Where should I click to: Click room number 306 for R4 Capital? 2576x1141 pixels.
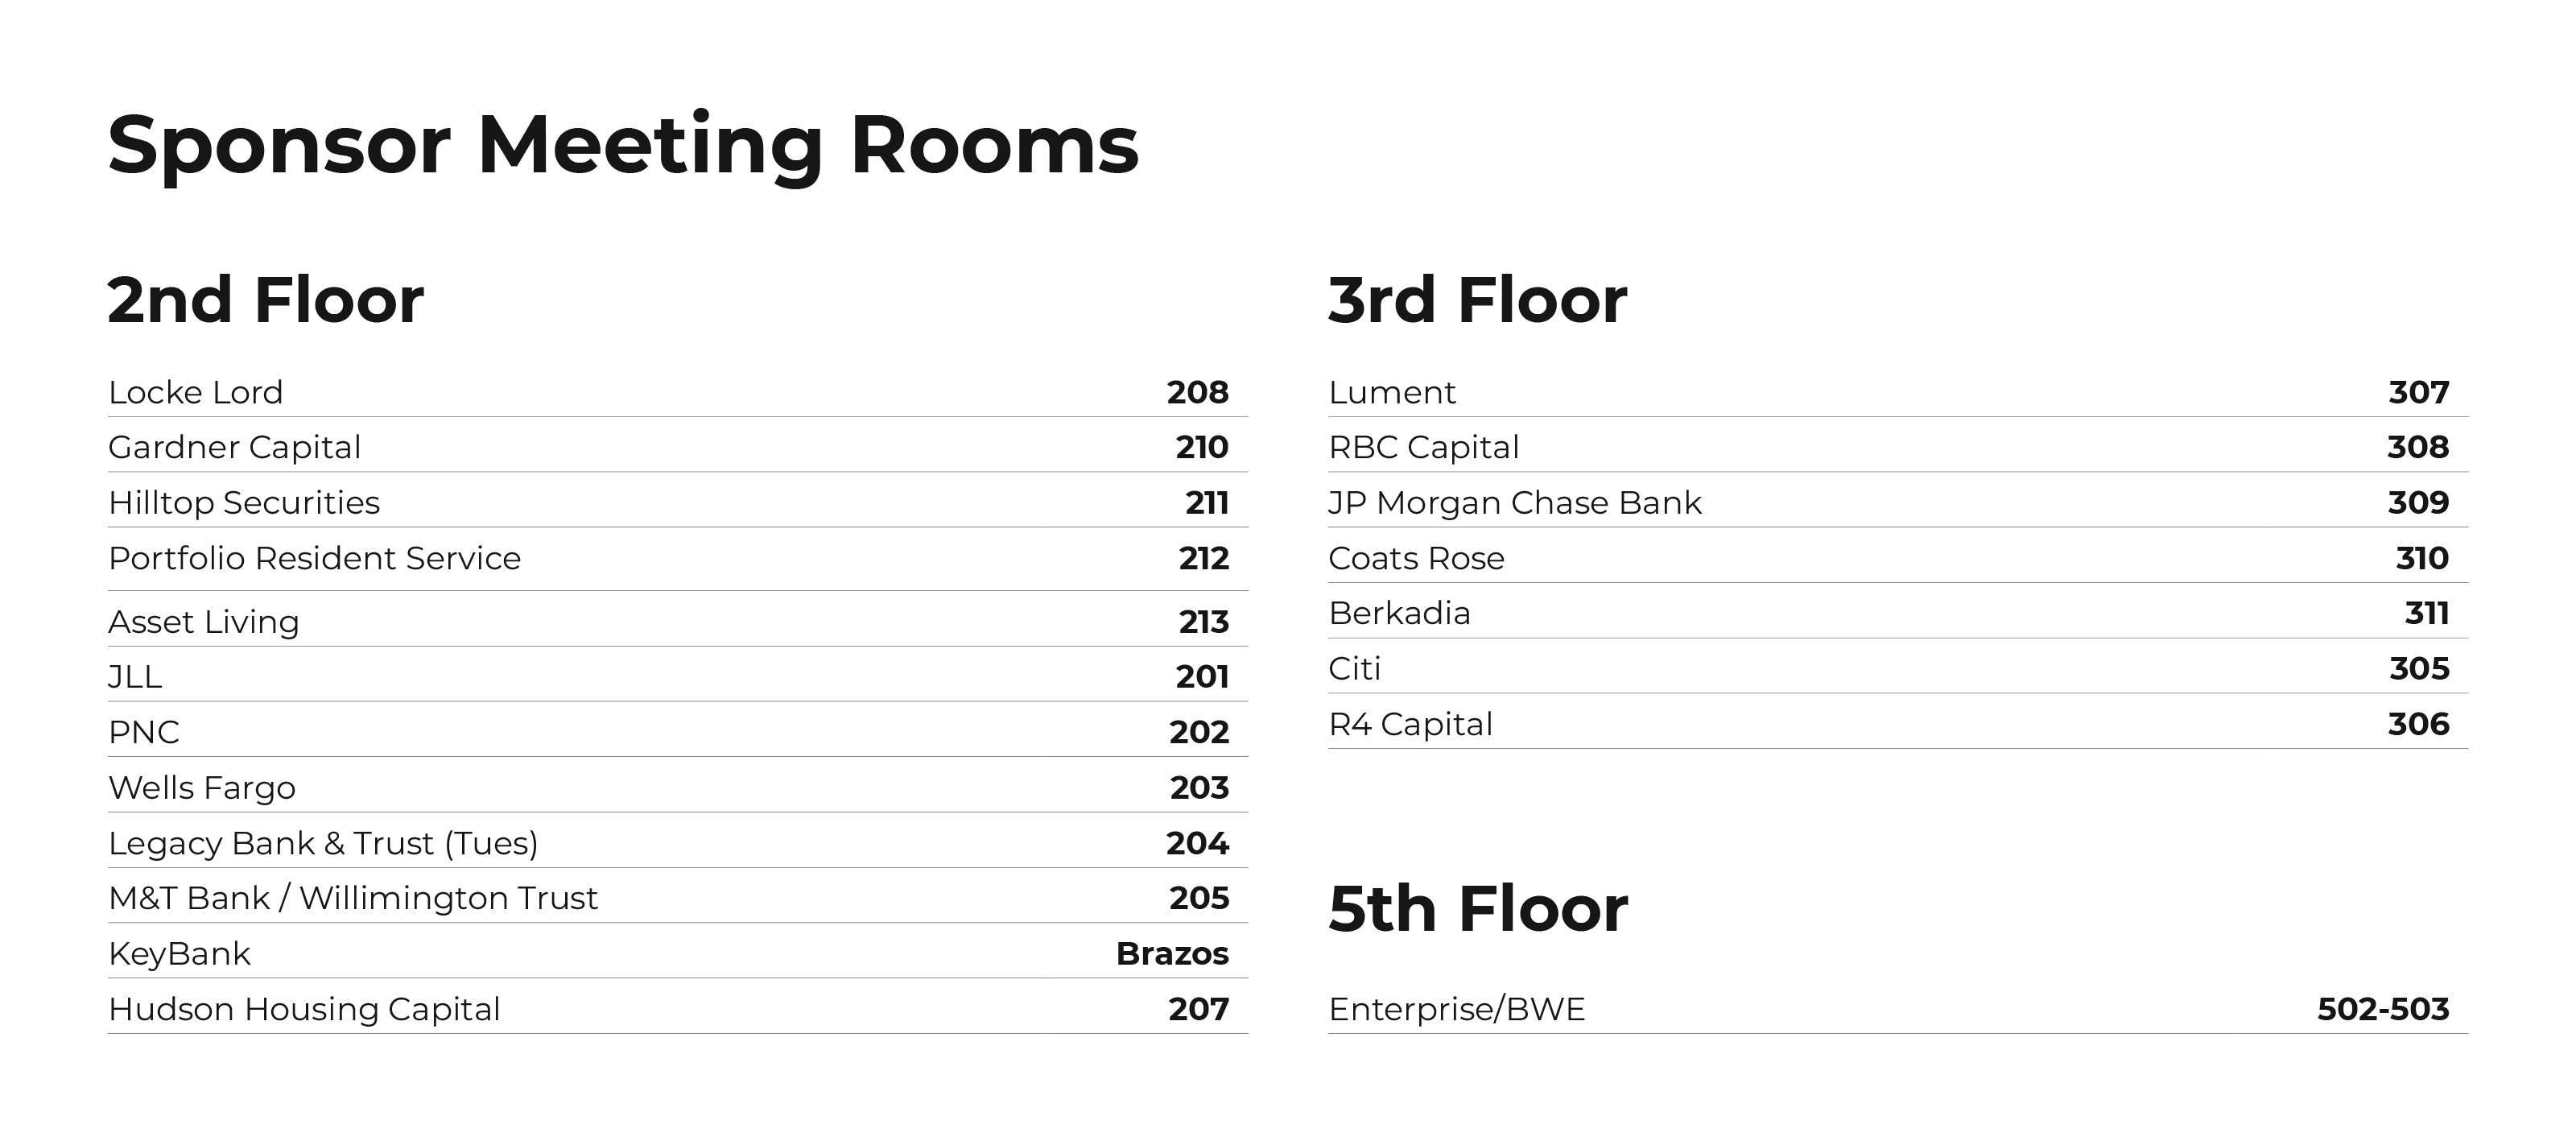click(x=2419, y=724)
